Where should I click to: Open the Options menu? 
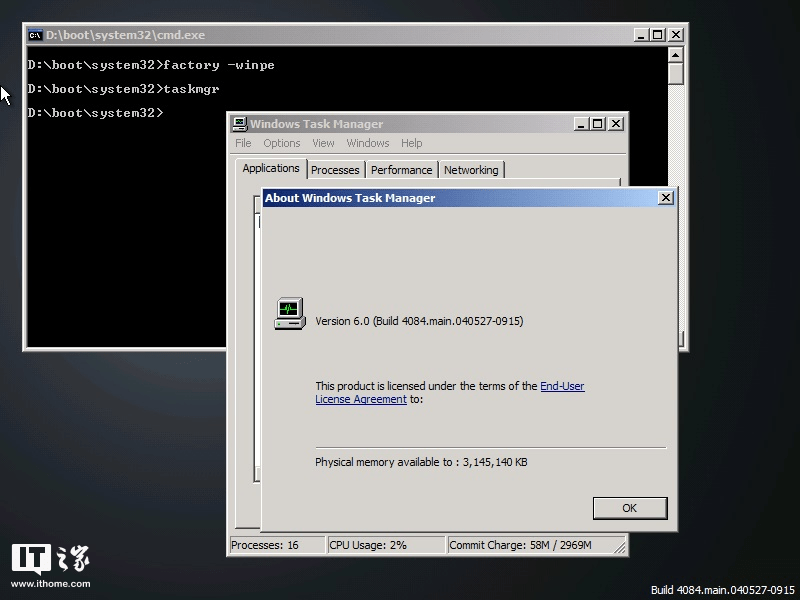point(281,143)
